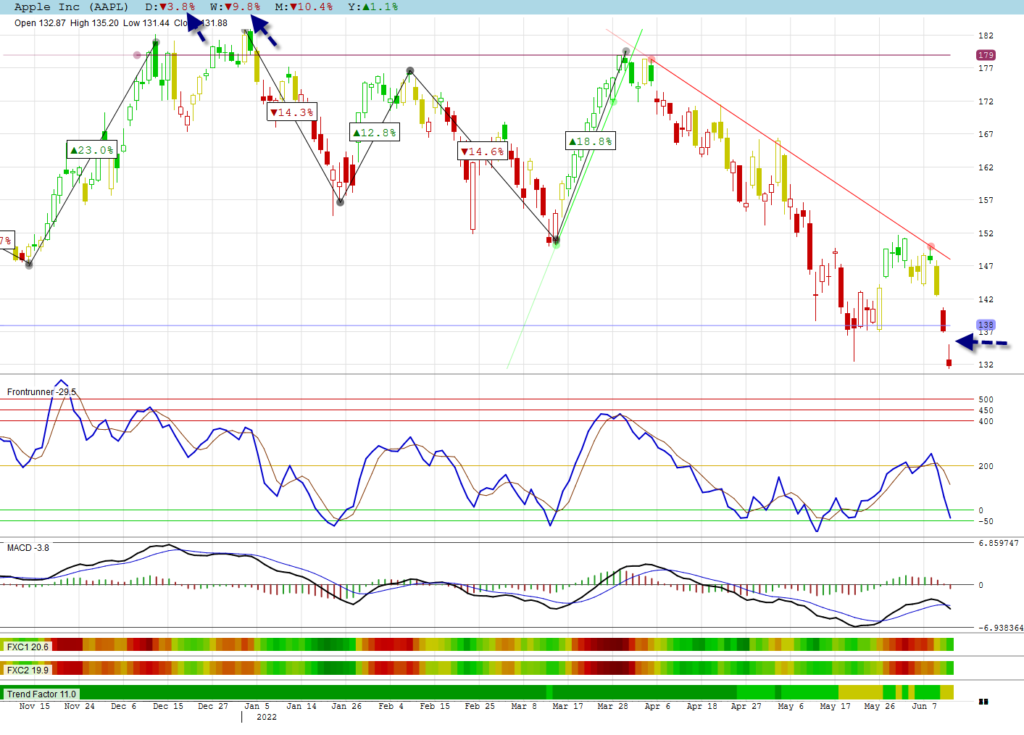Click the Feb 15 date label
The width and height of the screenshot is (1024, 735).
pyautogui.click(x=436, y=706)
